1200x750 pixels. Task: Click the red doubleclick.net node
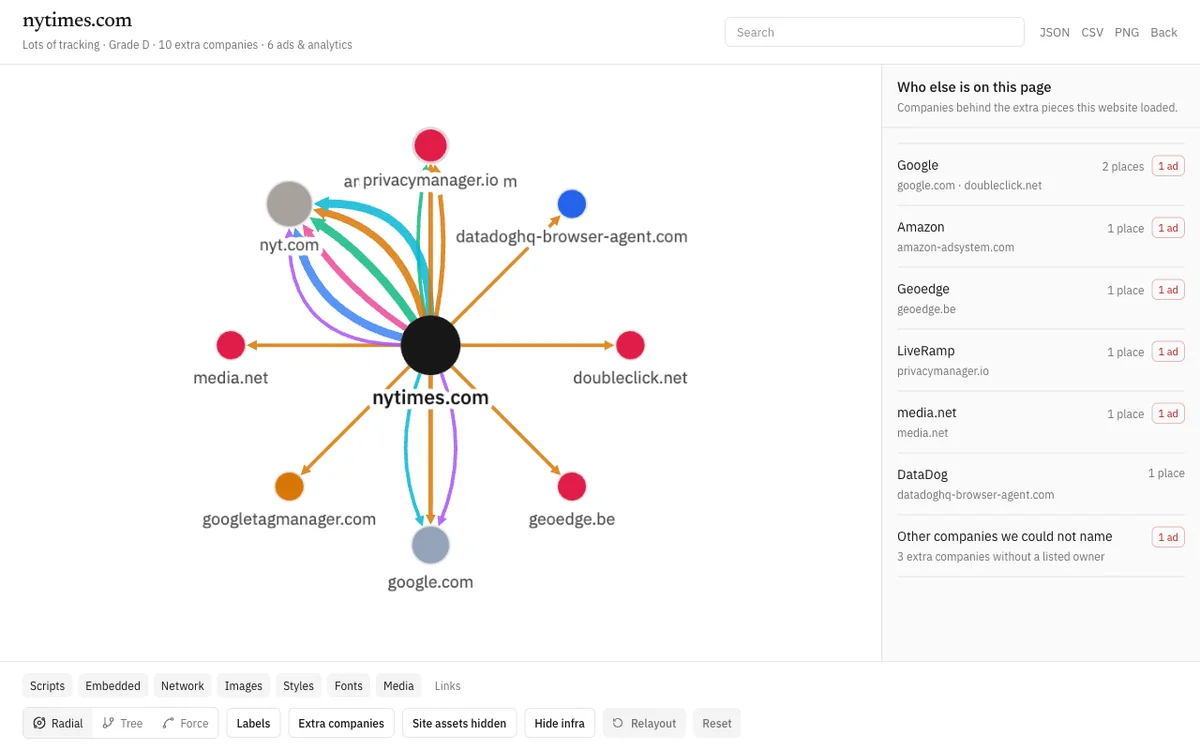click(630, 346)
